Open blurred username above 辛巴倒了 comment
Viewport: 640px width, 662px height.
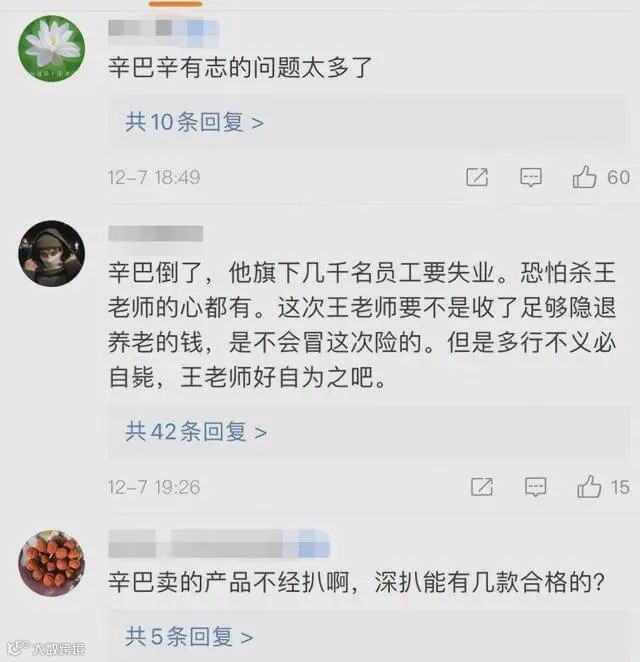[x=155, y=233]
